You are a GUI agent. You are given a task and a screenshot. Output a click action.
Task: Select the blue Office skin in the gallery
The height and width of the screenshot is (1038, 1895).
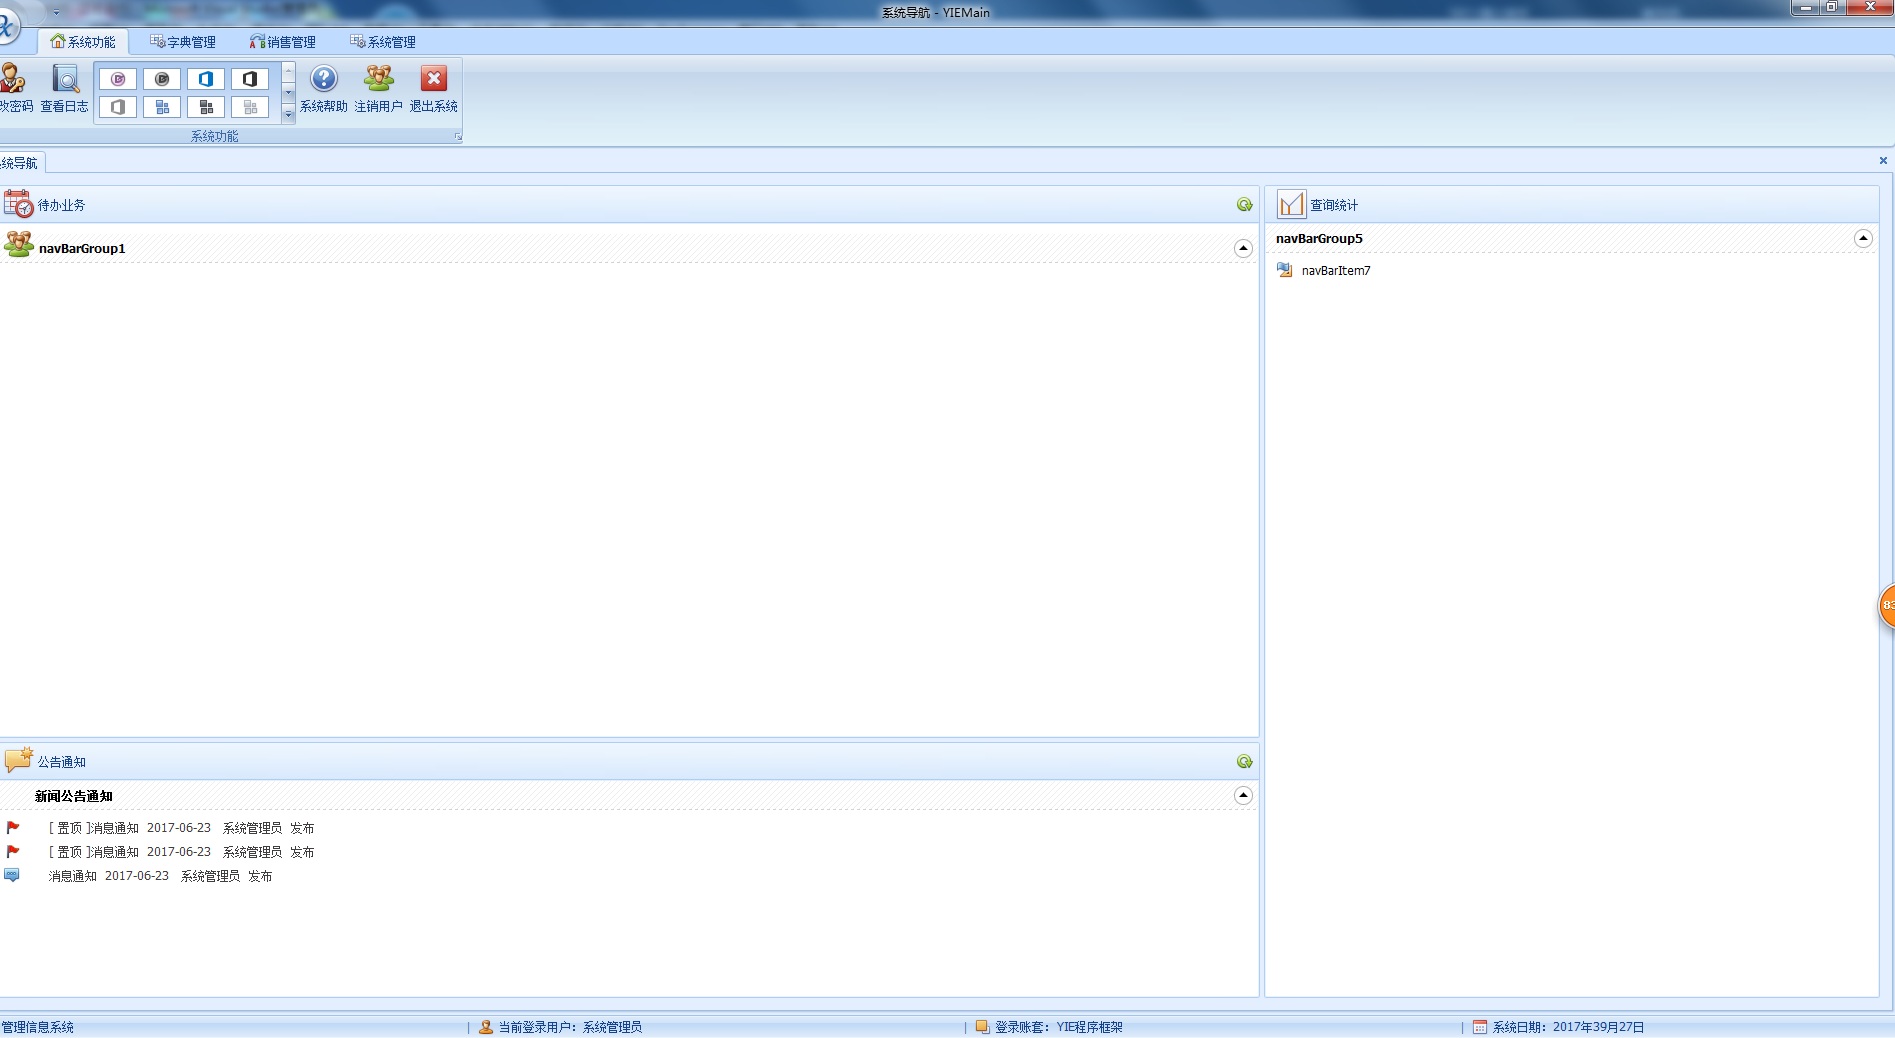coord(206,79)
